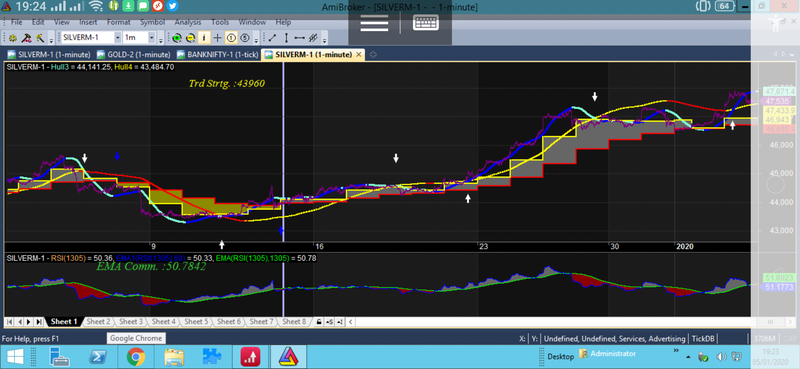Open the File menu
800x369 pixels.
tap(16, 22)
